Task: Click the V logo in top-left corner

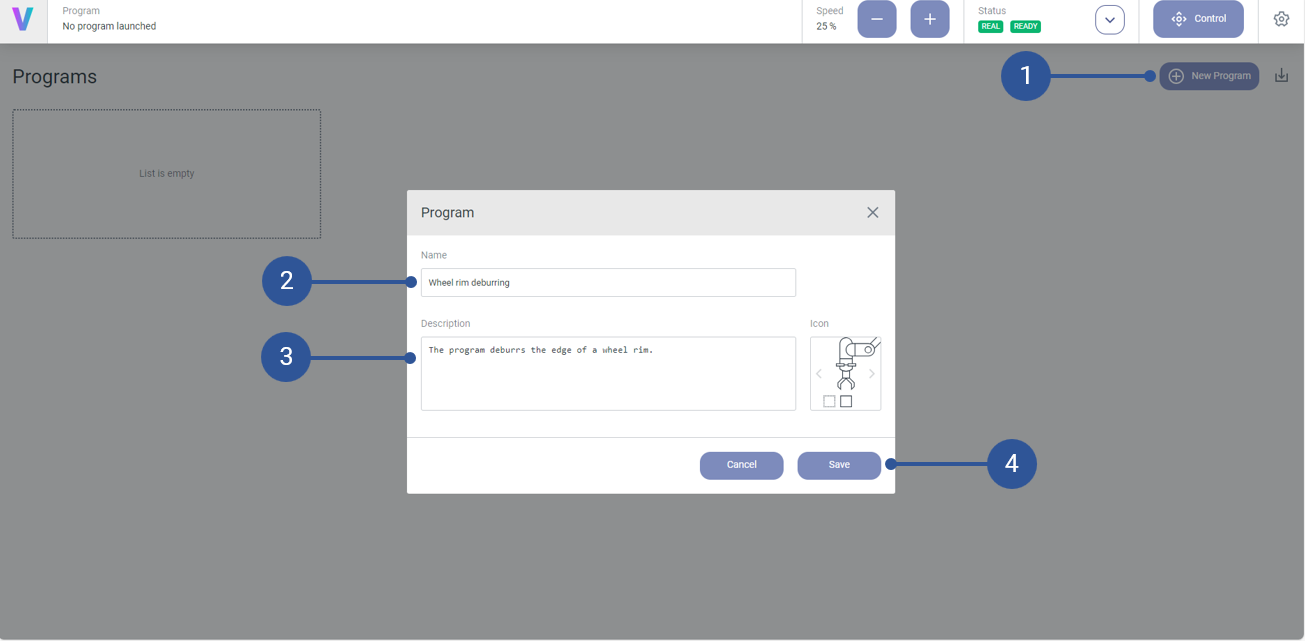Action: pos(22,19)
